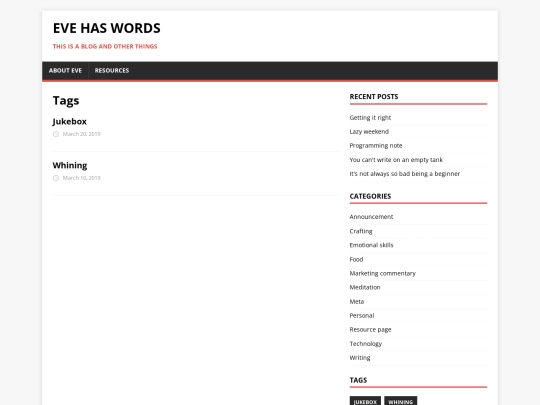Click the clock icon beside March 20, 2019
The image size is (540, 405).
56,134
